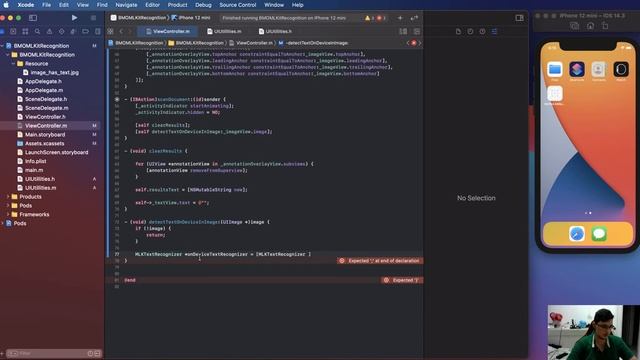The width and height of the screenshot is (640, 360).
Task: Go back with the editor history arrow
Action: (121, 31)
